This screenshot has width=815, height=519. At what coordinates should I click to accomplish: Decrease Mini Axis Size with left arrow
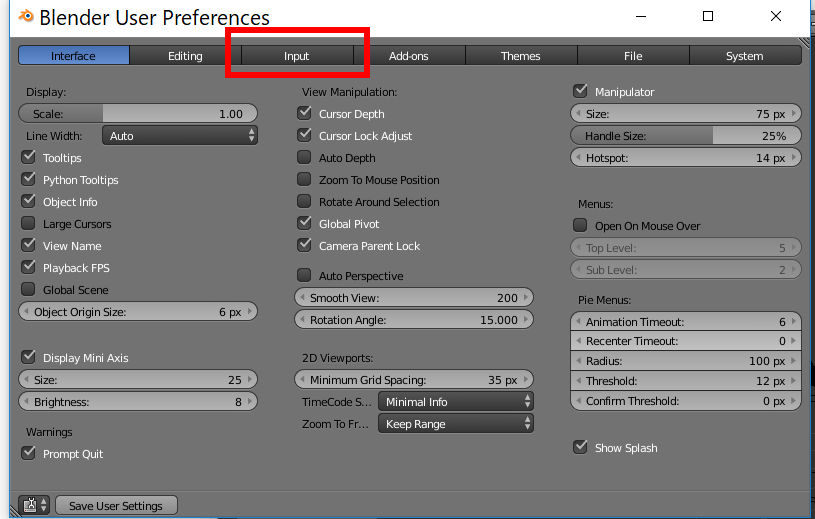(x=26, y=380)
